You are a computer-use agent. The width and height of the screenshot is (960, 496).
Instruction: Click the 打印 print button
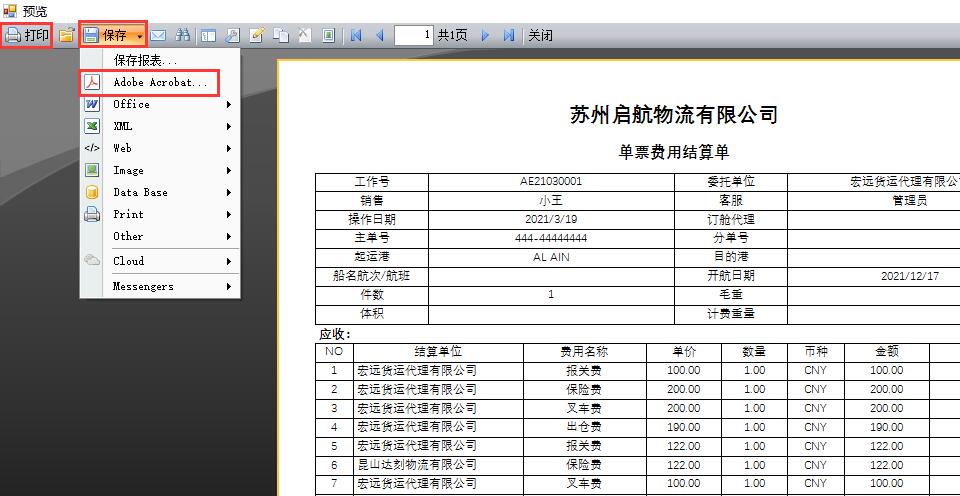coord(27,36)
